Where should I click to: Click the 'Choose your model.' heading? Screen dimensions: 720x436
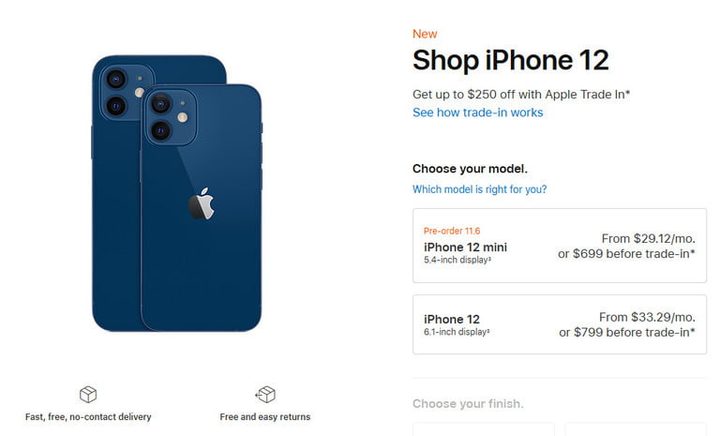[x=470, y=169]
